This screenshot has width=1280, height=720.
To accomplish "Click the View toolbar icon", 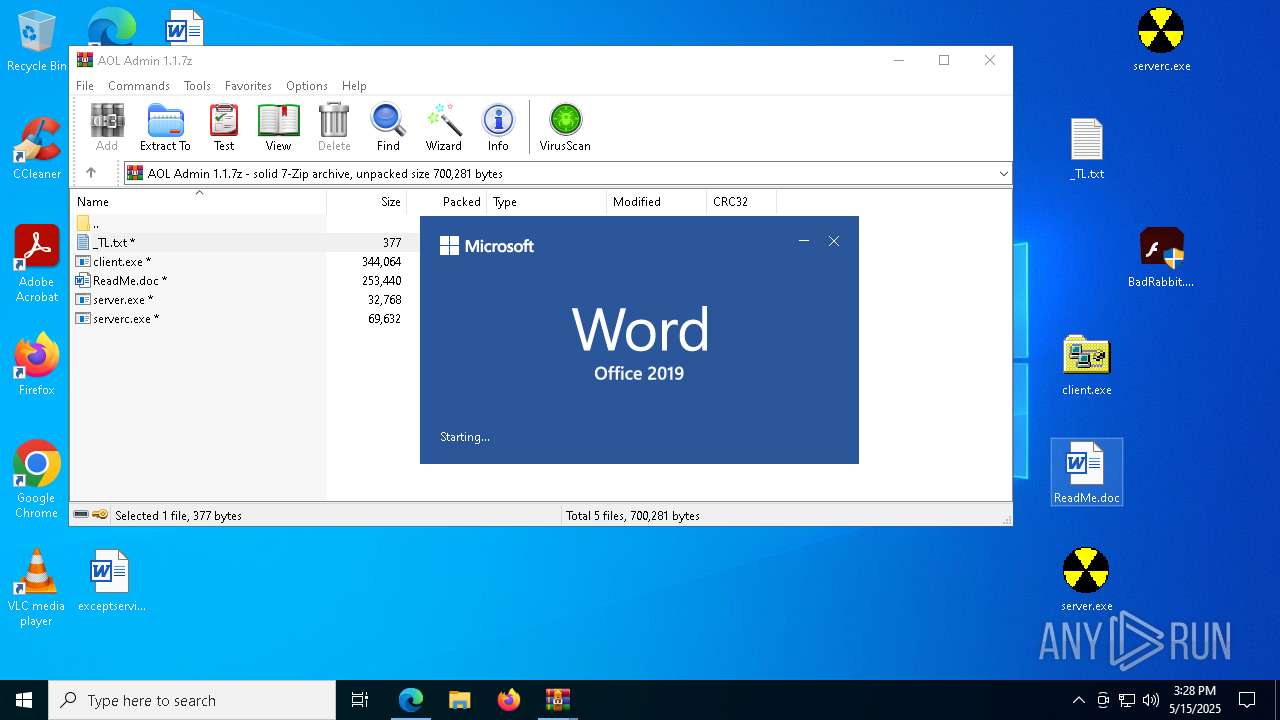I will (x=278, y=127).
